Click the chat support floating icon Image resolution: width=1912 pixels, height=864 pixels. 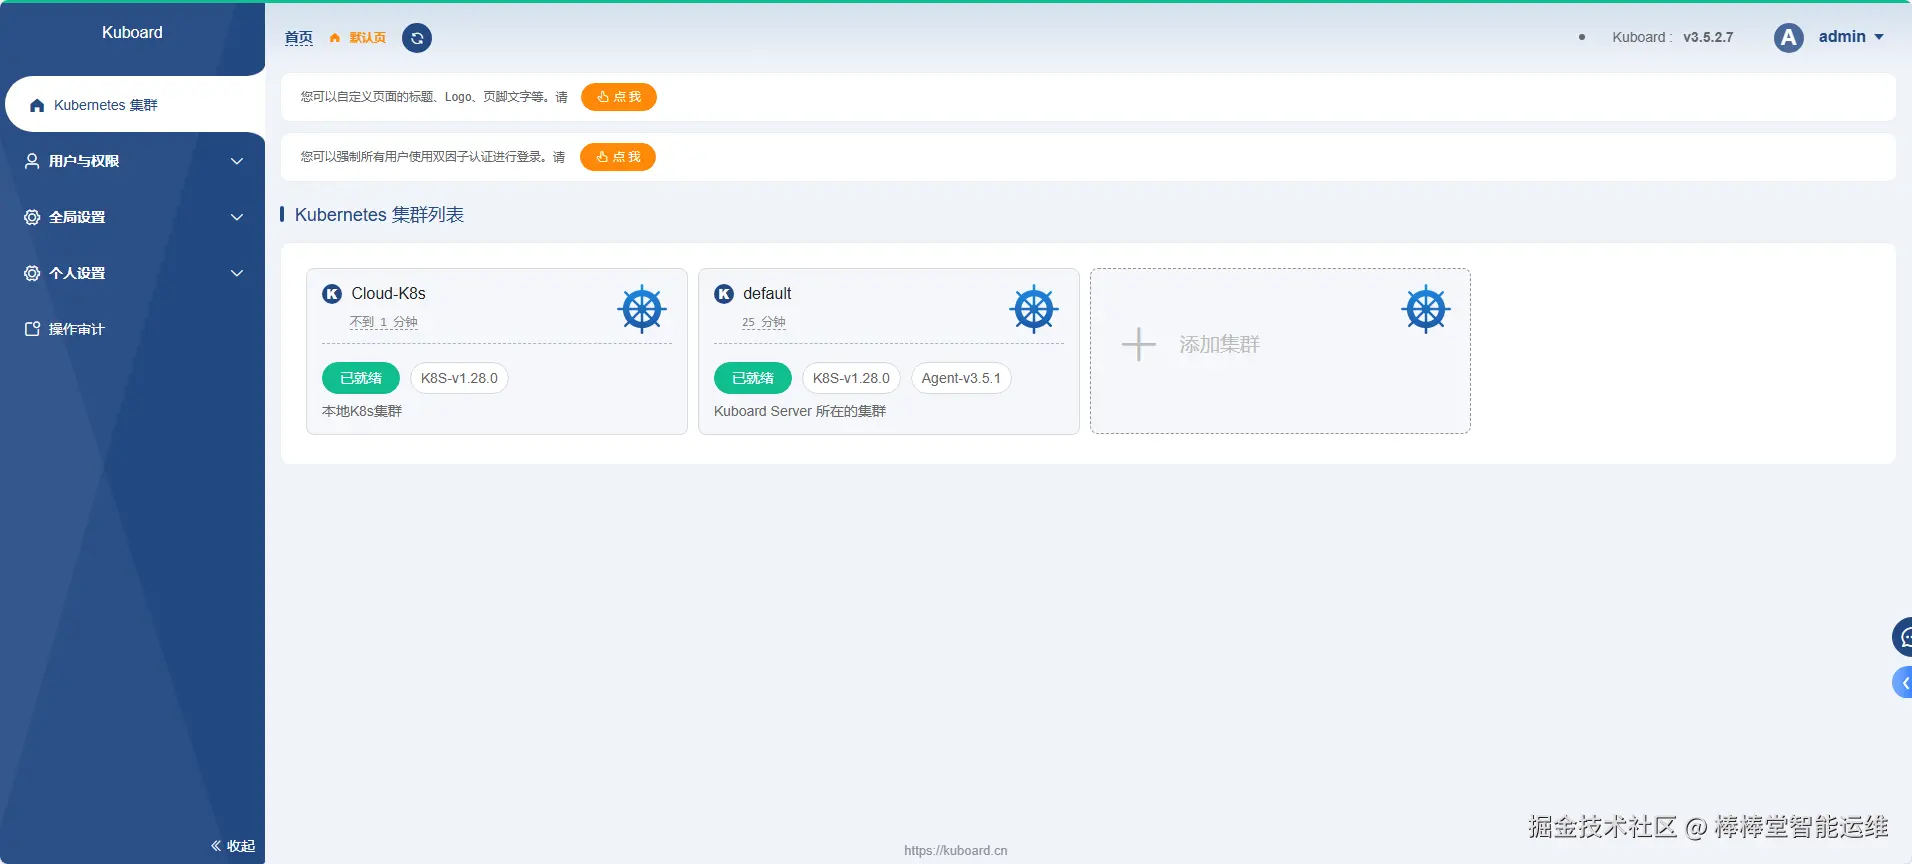[x=1902, y=637]
